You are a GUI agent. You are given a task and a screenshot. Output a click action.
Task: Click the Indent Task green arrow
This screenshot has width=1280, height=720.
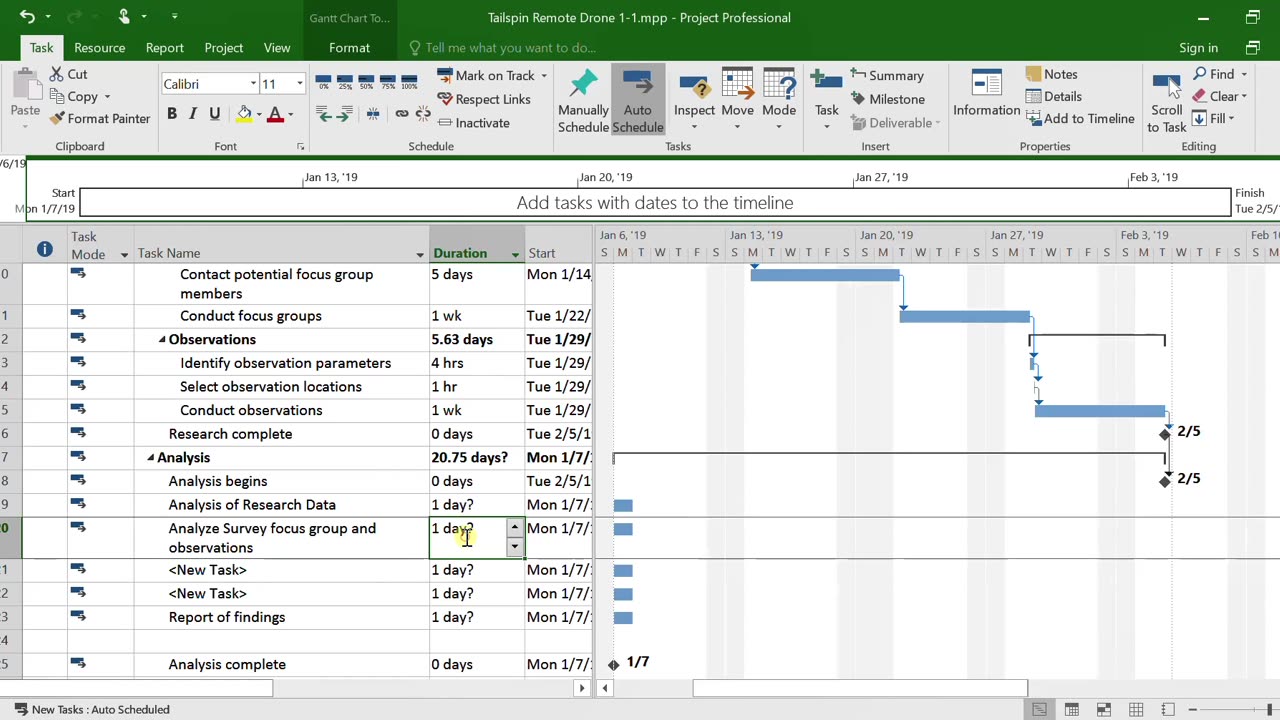344,114
